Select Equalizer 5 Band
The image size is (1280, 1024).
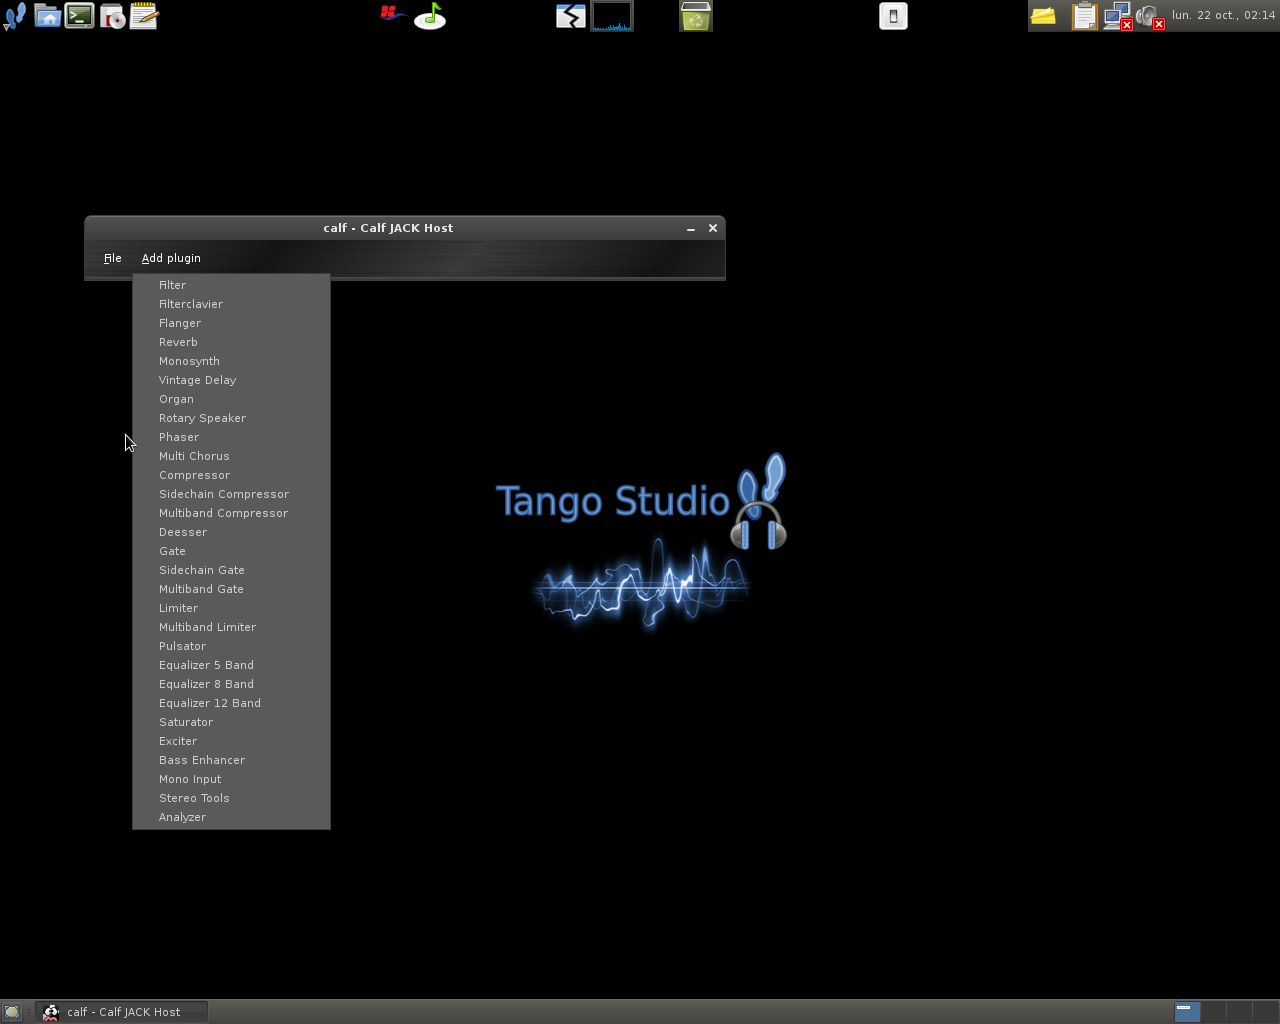coord(231,665)
